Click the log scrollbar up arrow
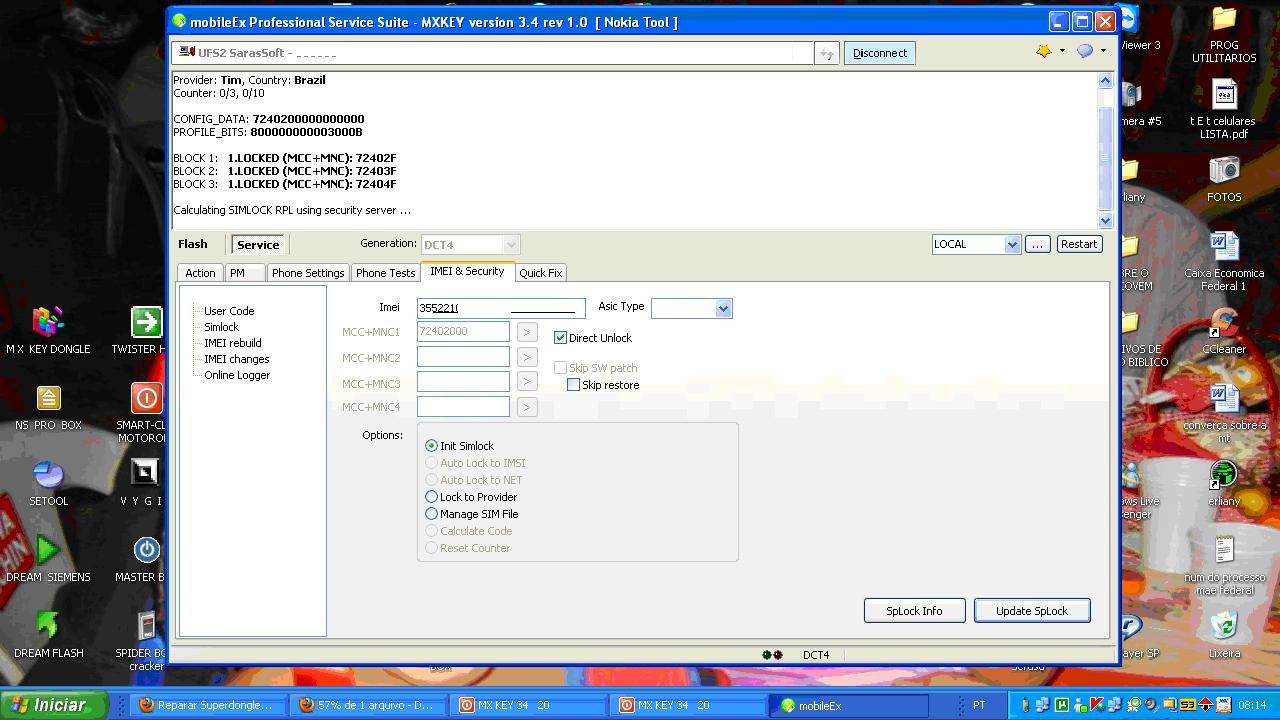This screenshot has height=720, width=1280. click(x=1105, y=80)
